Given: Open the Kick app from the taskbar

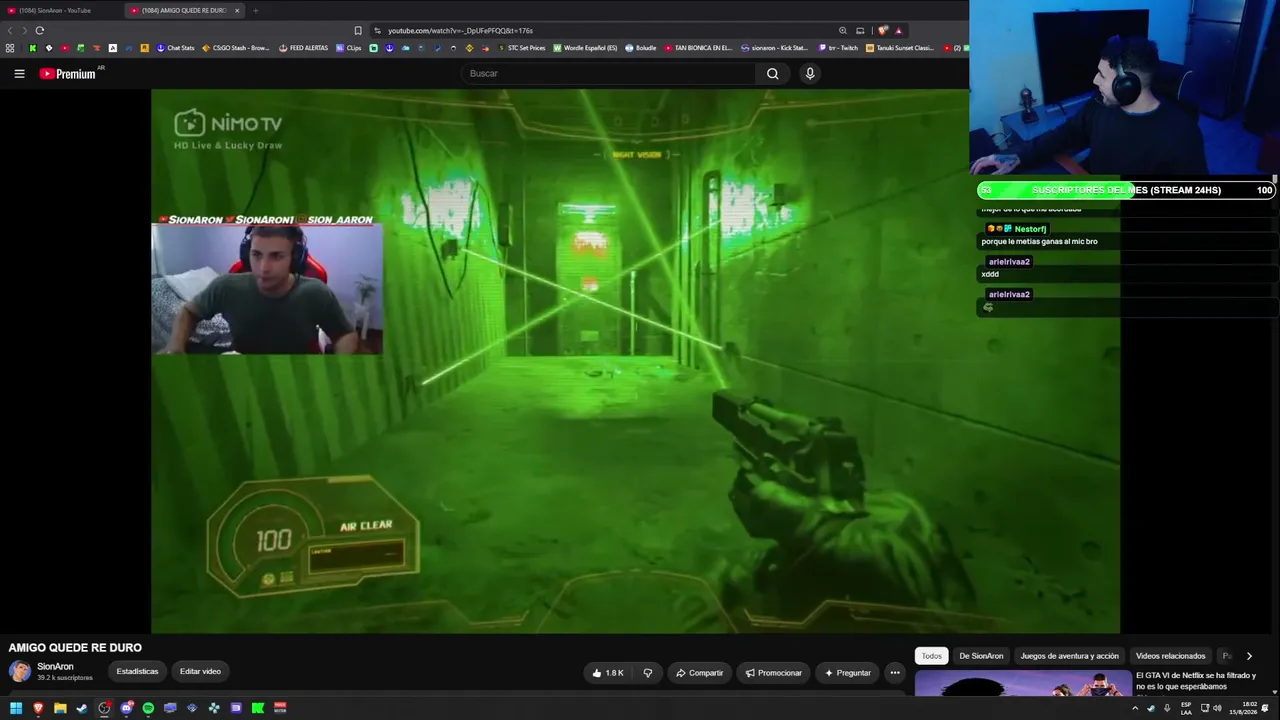Looking at the screenshot, I should pos(258,708).
